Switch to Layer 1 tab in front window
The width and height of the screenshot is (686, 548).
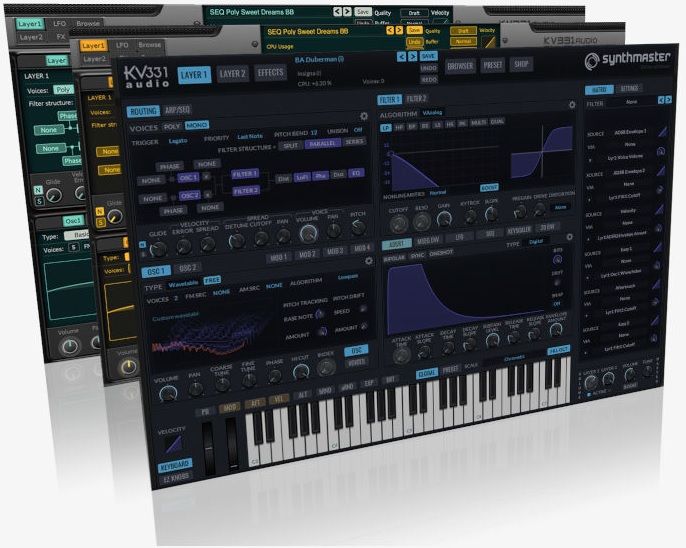[x=194, y=75]
